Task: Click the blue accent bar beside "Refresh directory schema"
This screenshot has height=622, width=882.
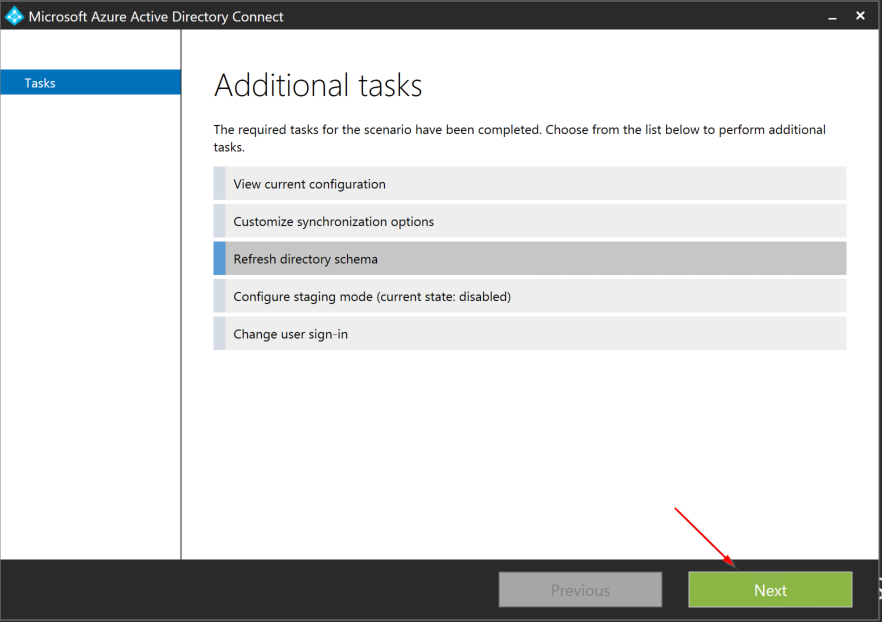Action: (217, 258)
